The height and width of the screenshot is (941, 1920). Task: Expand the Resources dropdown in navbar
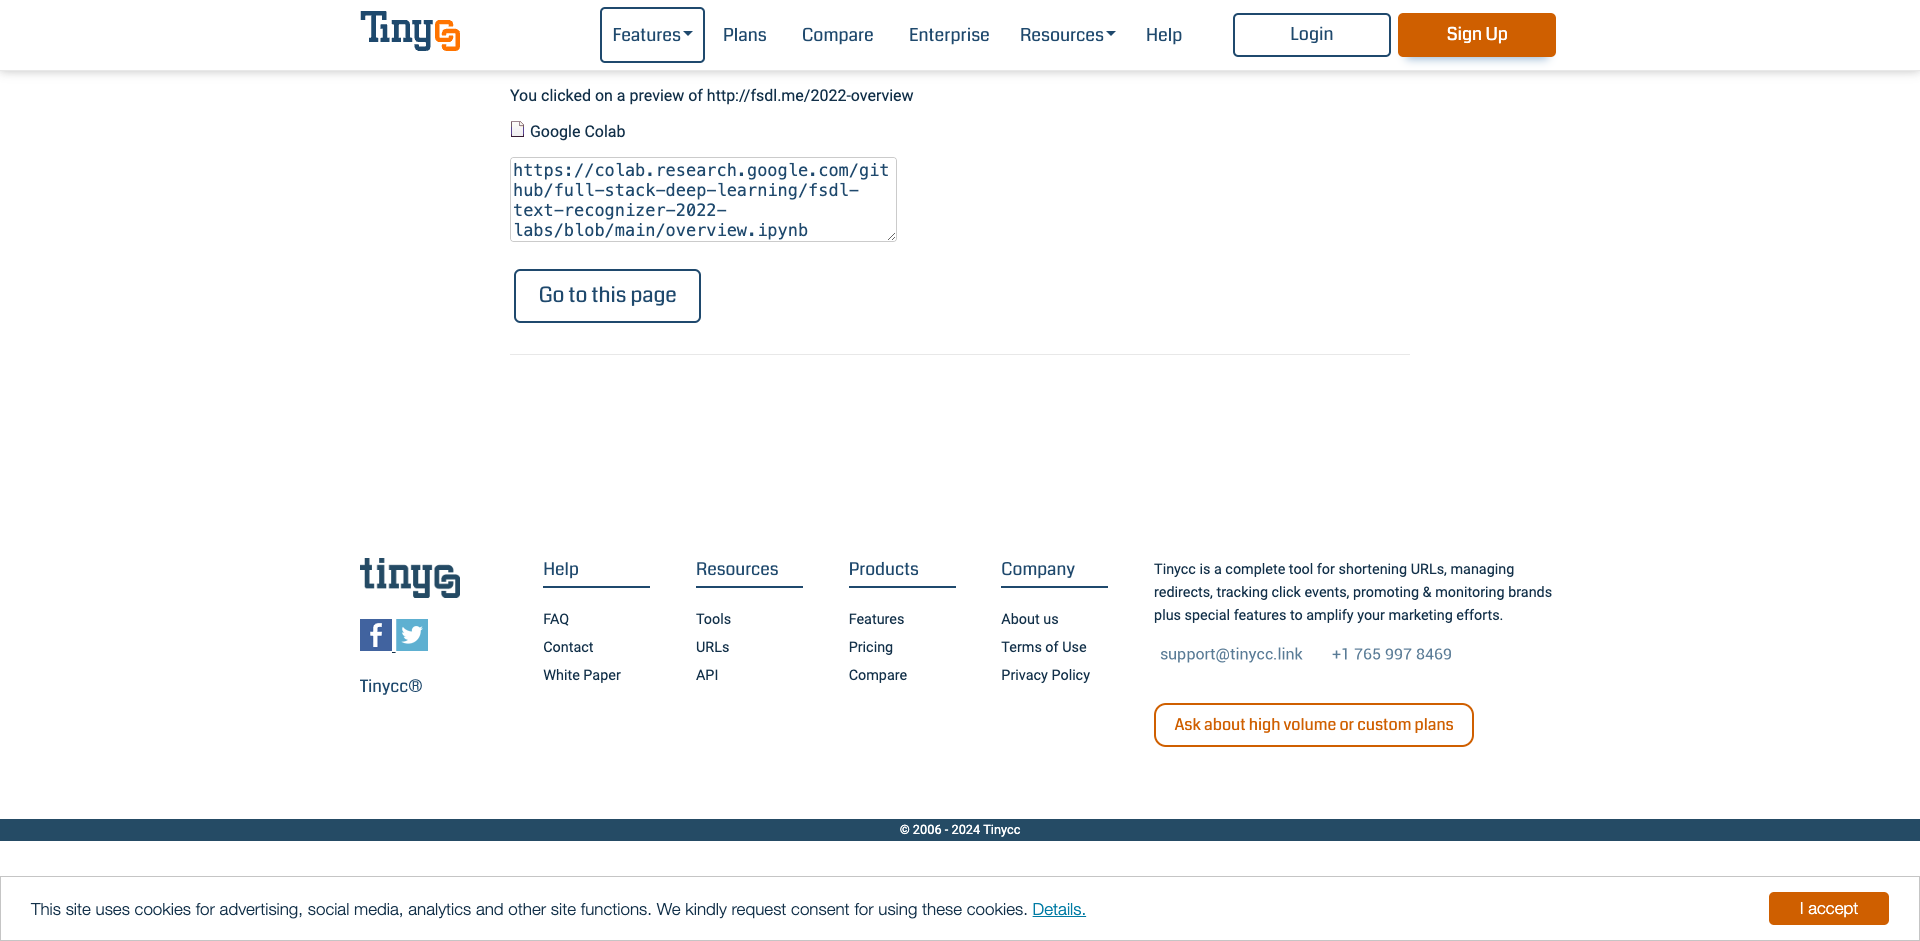tap(1067, 35)
